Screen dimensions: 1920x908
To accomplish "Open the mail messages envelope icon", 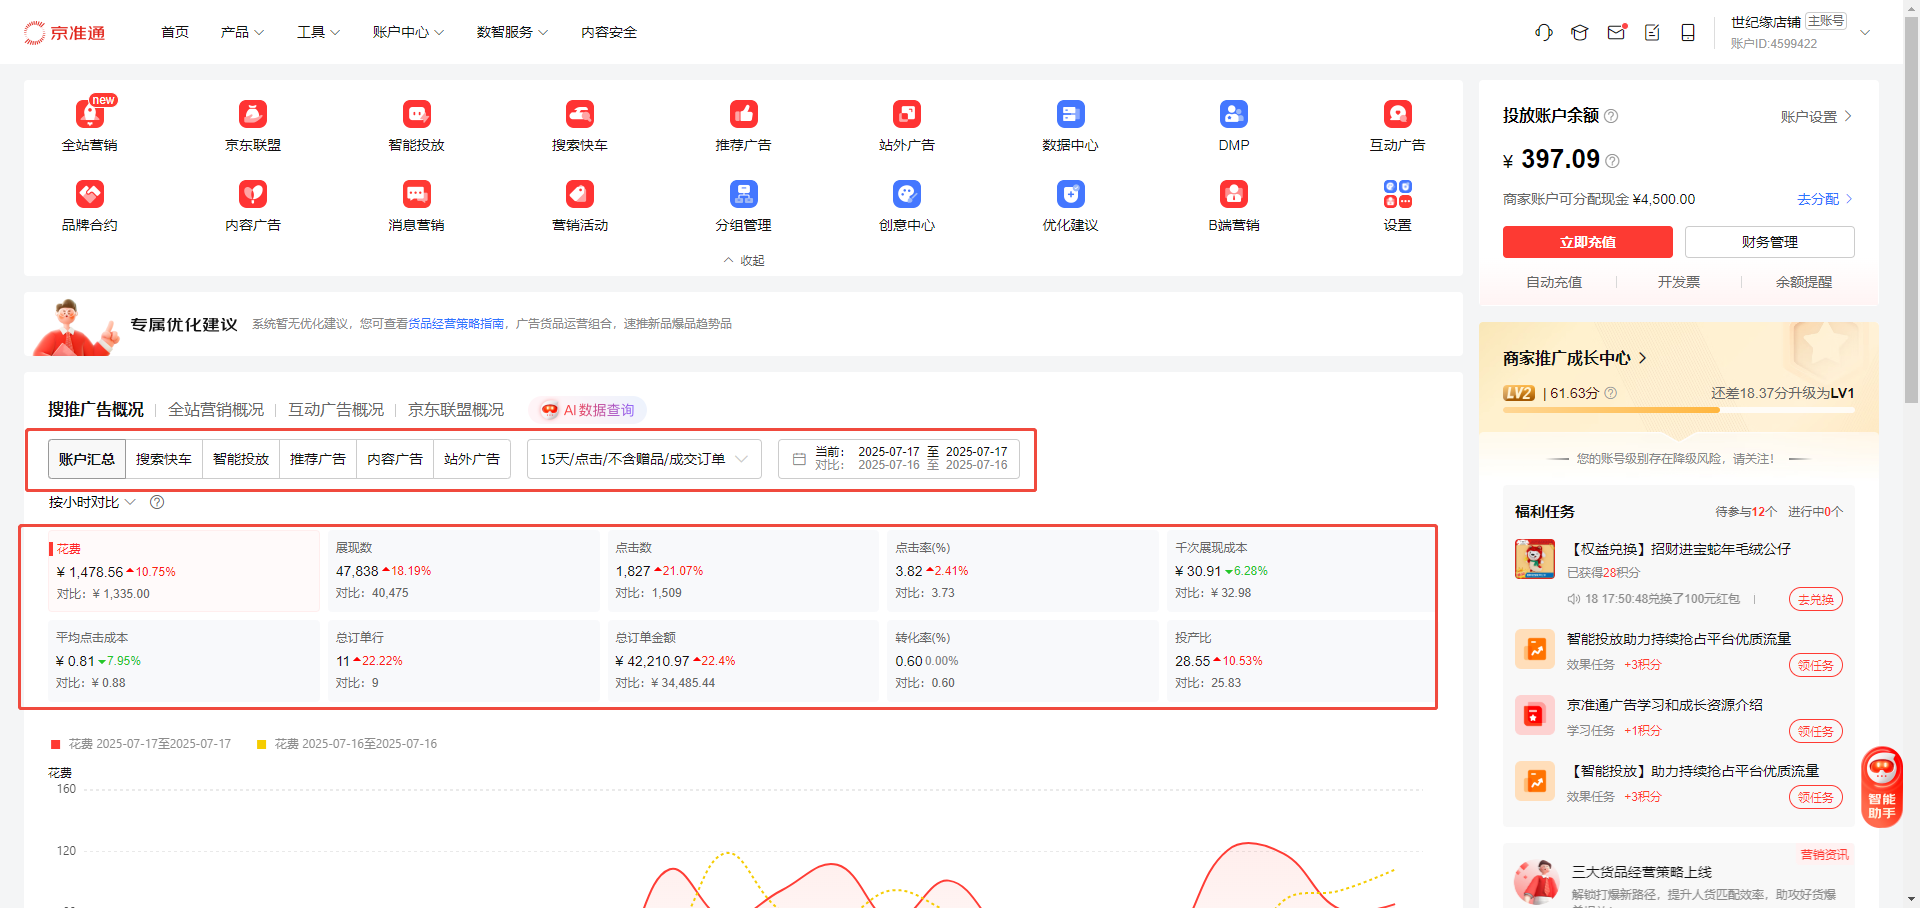I will click(x=1616, y=33).
